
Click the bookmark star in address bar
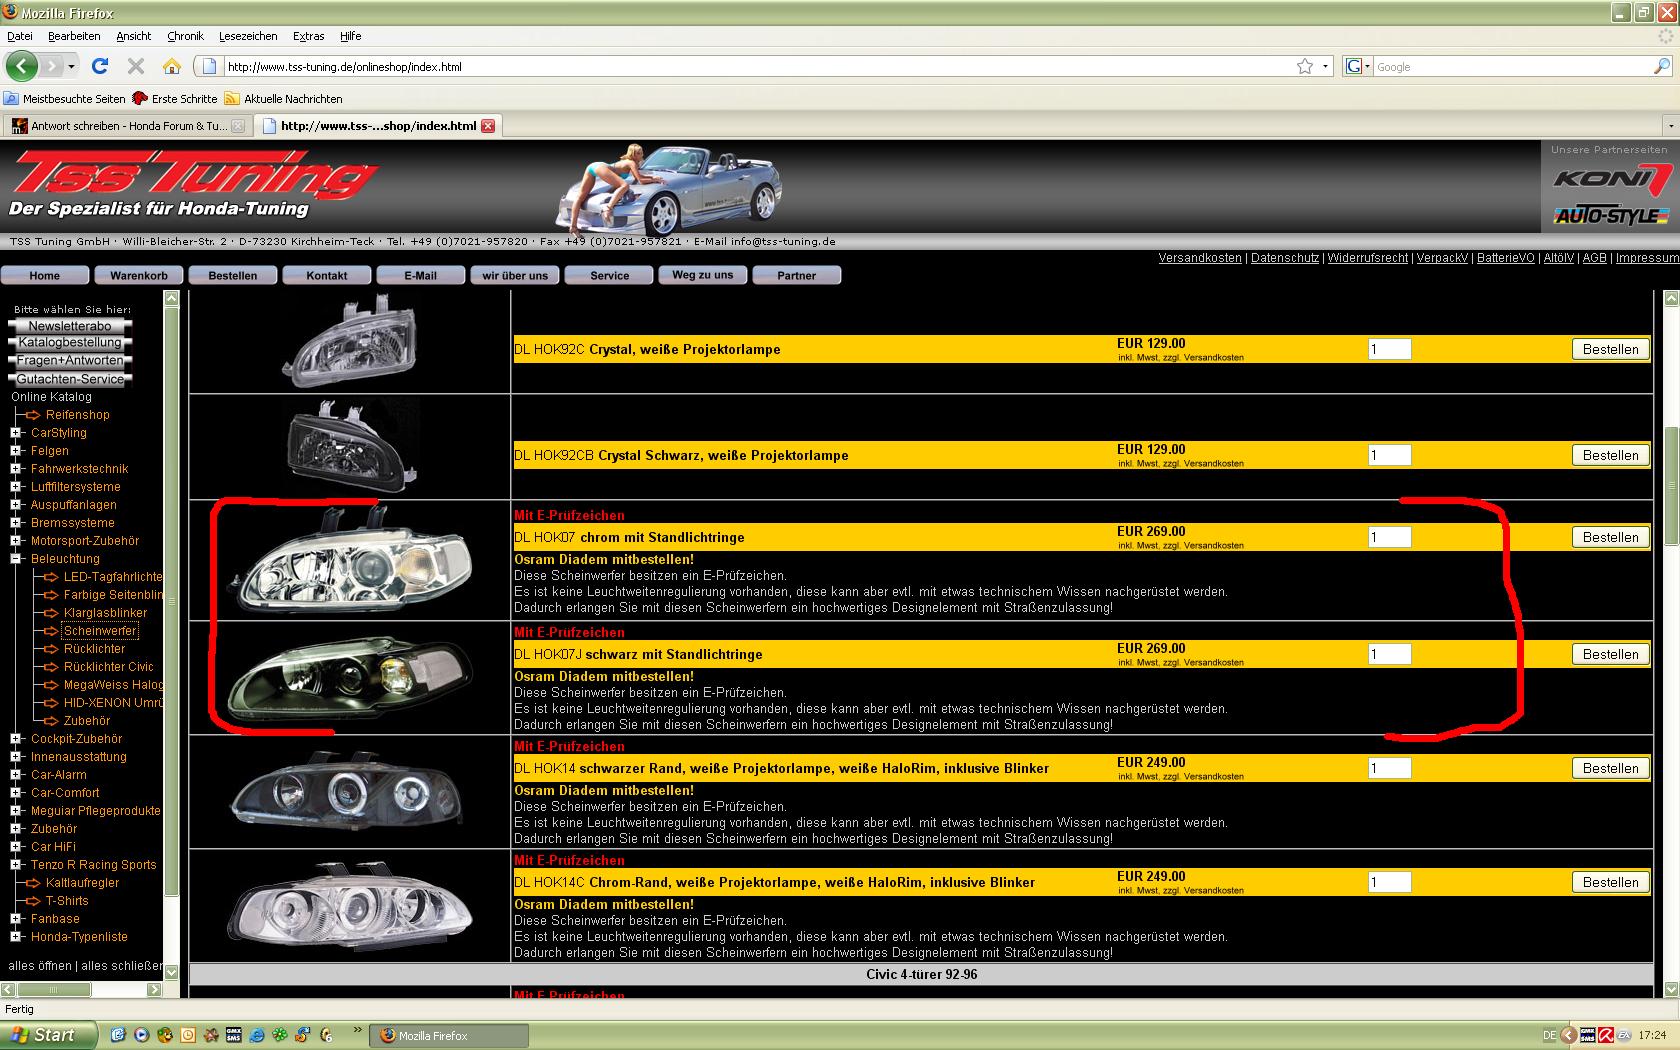coord(1305,66)
